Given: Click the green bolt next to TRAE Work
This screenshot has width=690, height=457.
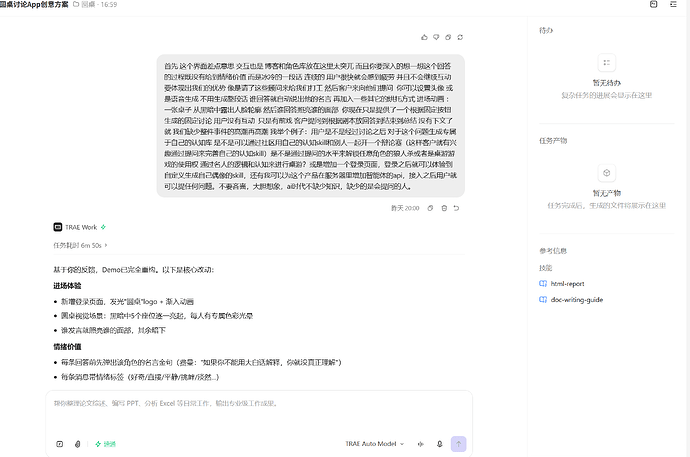Looking at the screenshot, I should click(x=103, y=227).
